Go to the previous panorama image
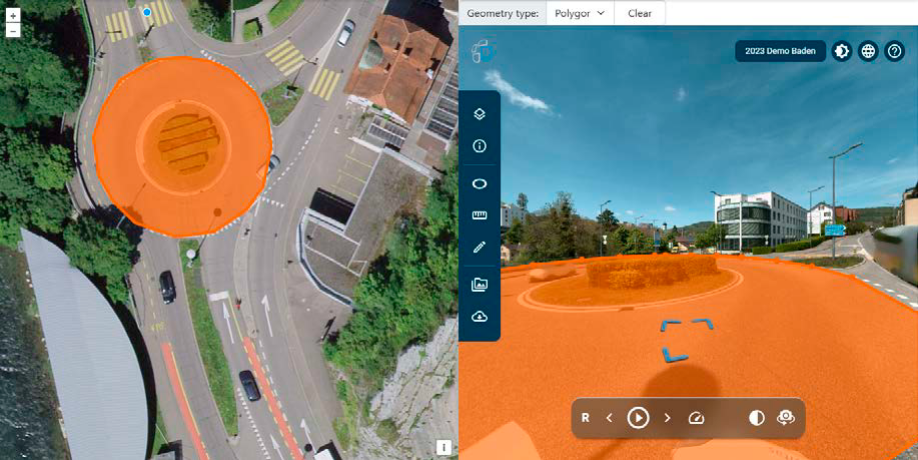 click(x=609, y=418)
